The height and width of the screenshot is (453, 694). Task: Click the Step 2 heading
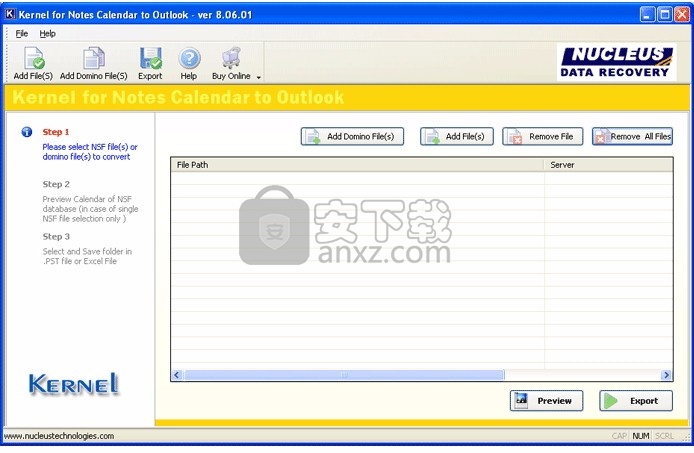pos(56,184)
